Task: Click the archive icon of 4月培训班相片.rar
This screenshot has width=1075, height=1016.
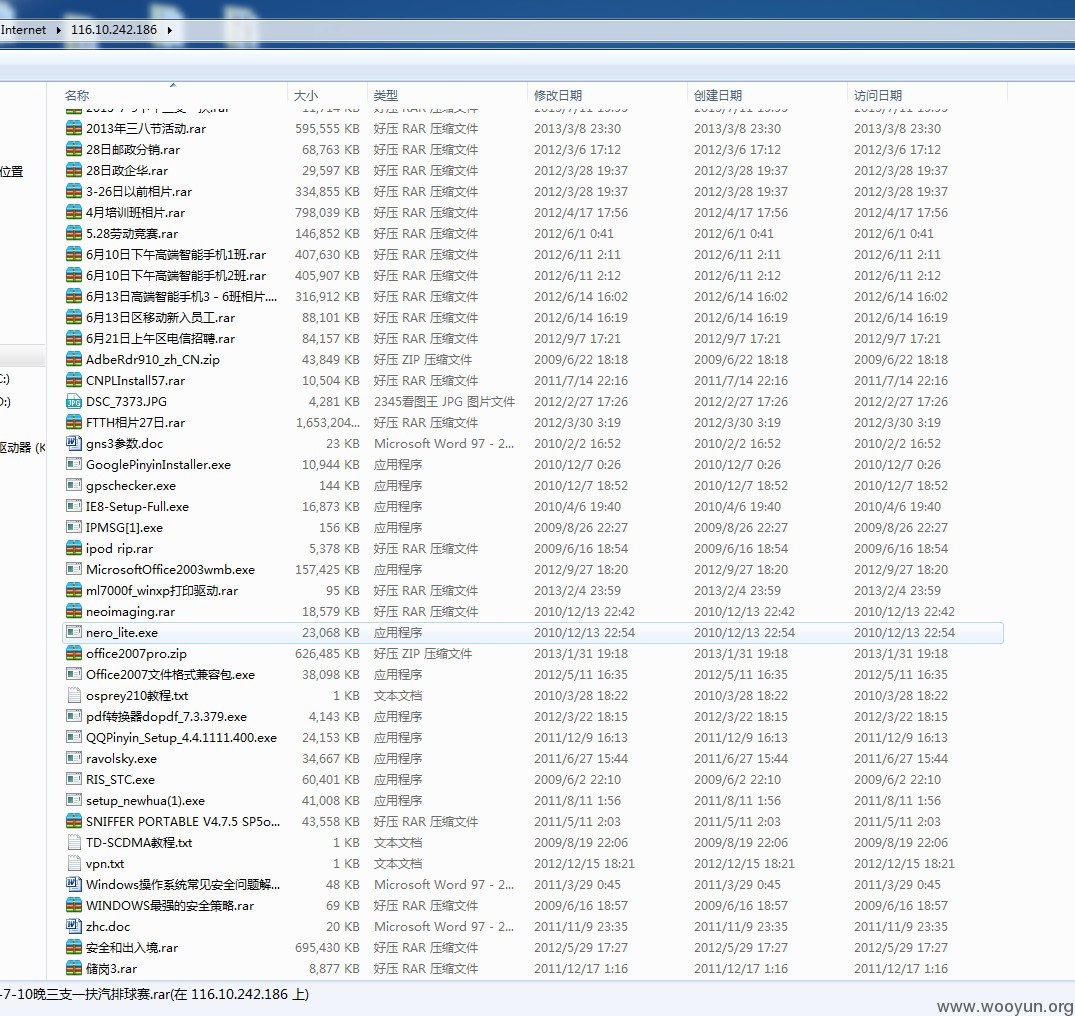Action: 73,213
